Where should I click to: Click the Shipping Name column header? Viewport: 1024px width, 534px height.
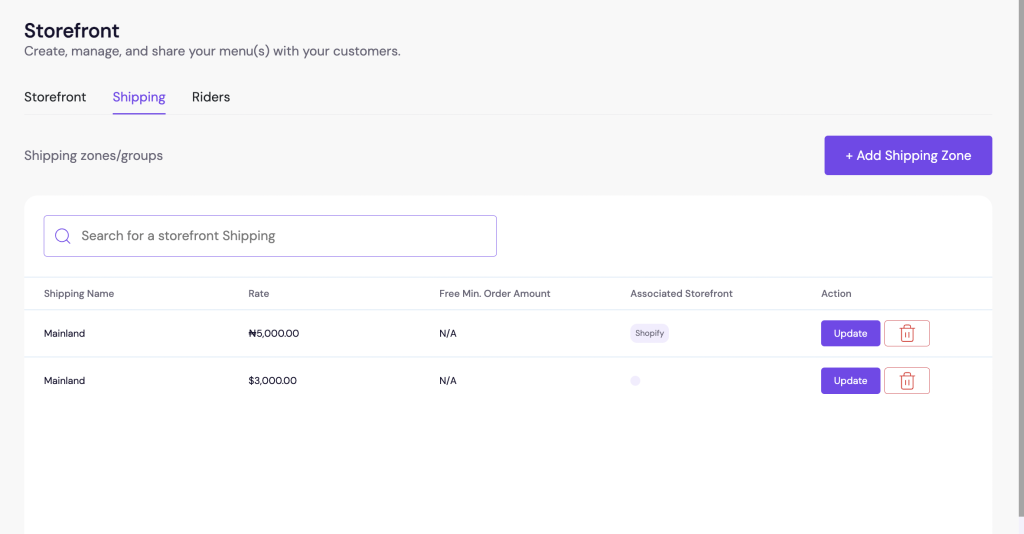click(79, 294)
